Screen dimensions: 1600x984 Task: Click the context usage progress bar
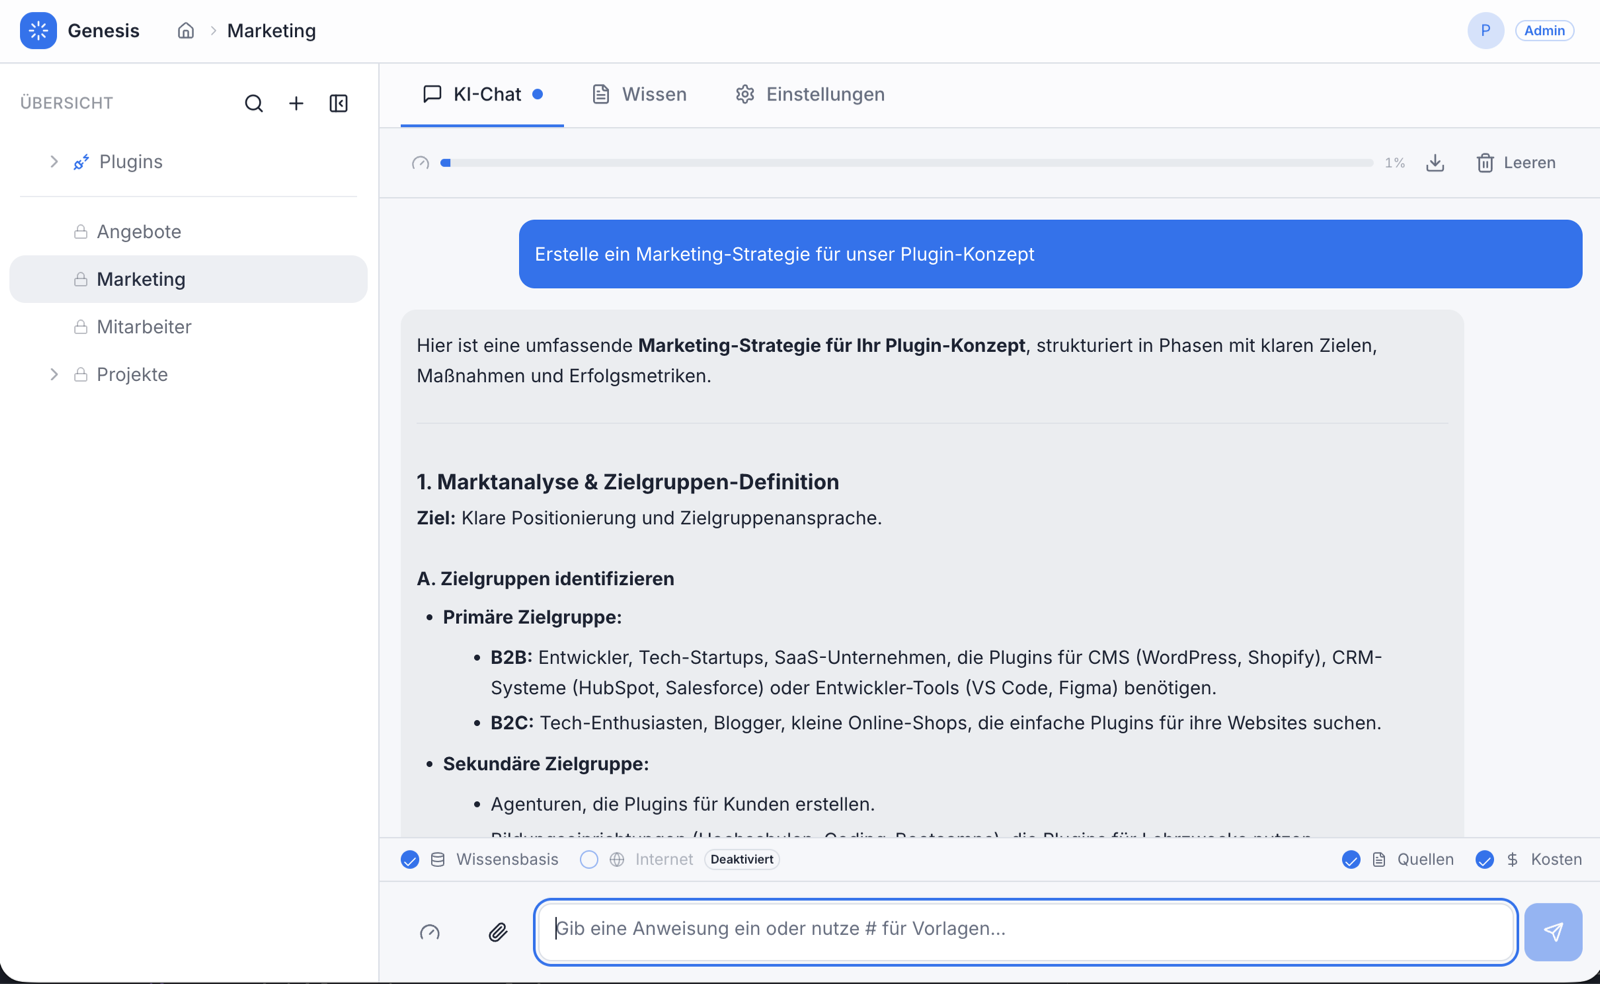907,163
